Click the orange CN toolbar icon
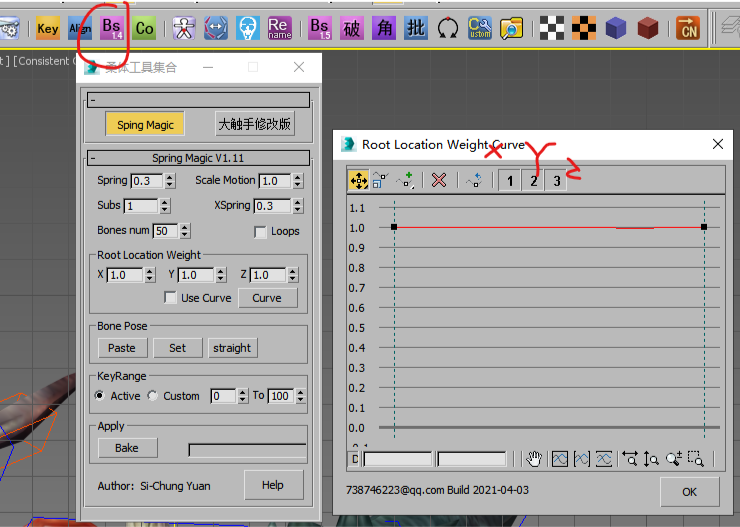This screenshot has width=740, height=527. pos(688,28)
